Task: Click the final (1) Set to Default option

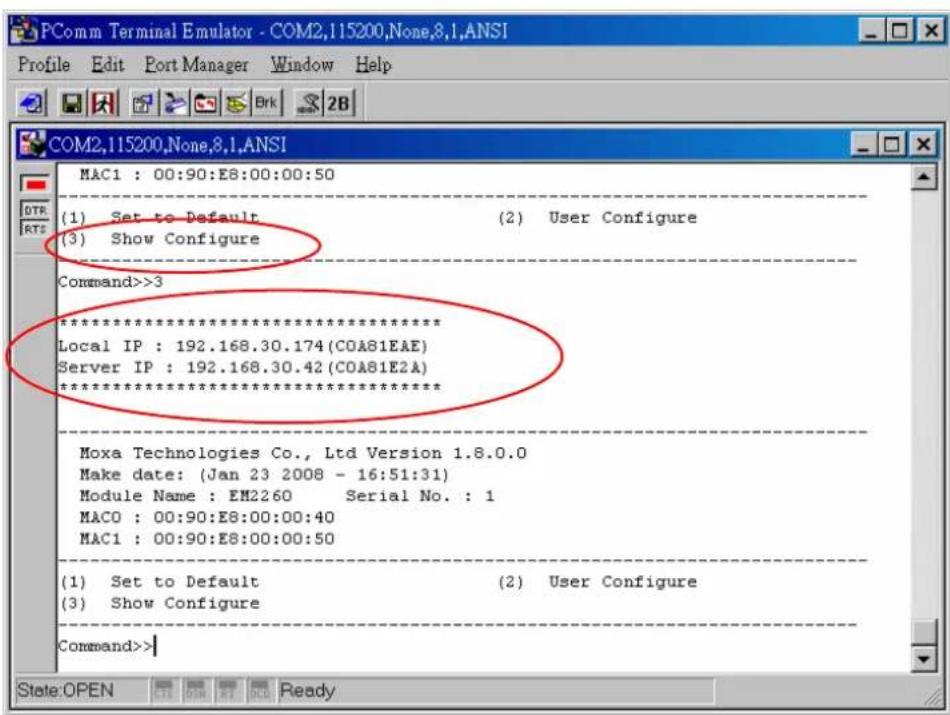Action: 160,582
